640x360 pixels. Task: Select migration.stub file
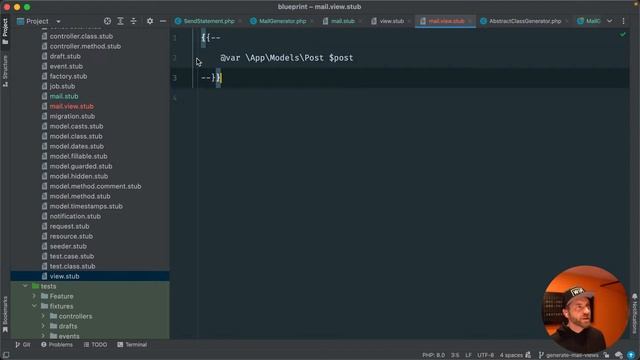tap(72, 116)
